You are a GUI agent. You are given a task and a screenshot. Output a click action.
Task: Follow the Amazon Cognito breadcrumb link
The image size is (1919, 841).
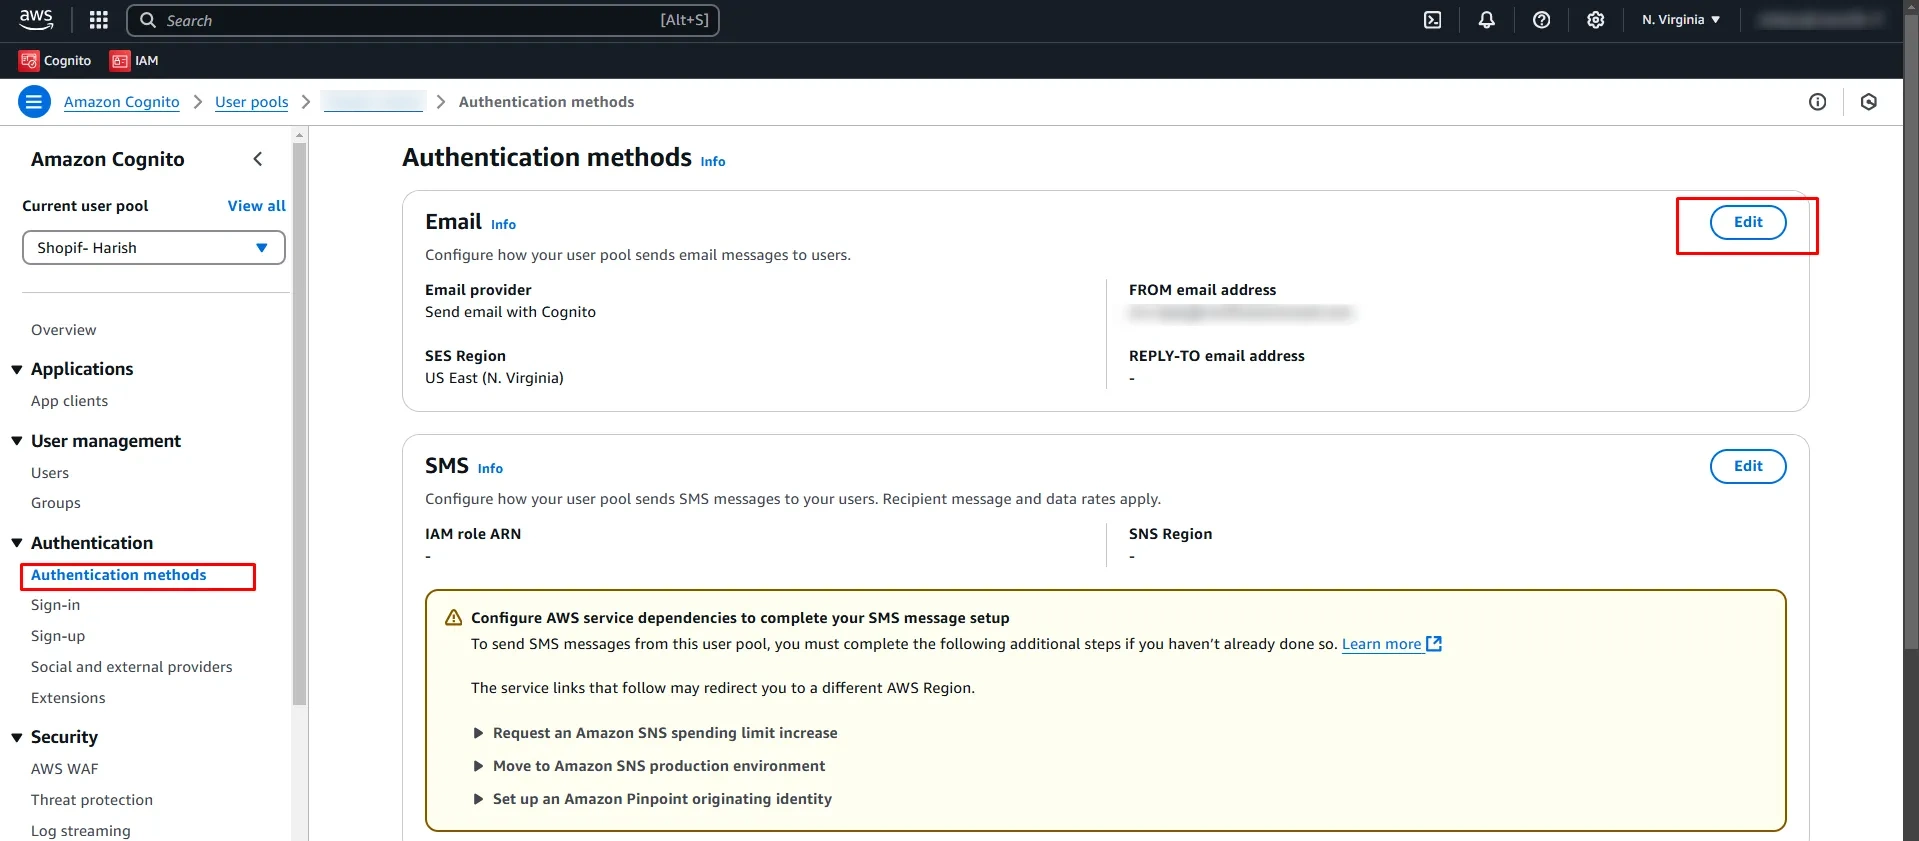point(122,102)
